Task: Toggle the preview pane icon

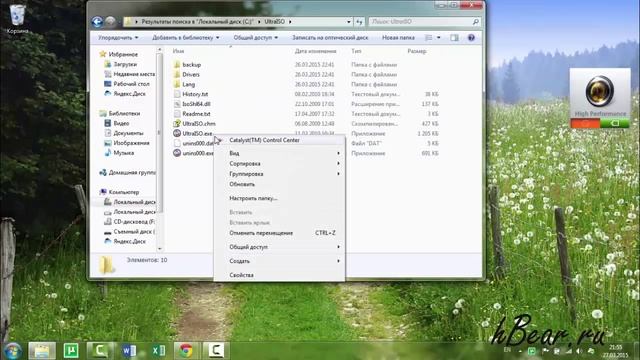Action: (x=454, y=38)
